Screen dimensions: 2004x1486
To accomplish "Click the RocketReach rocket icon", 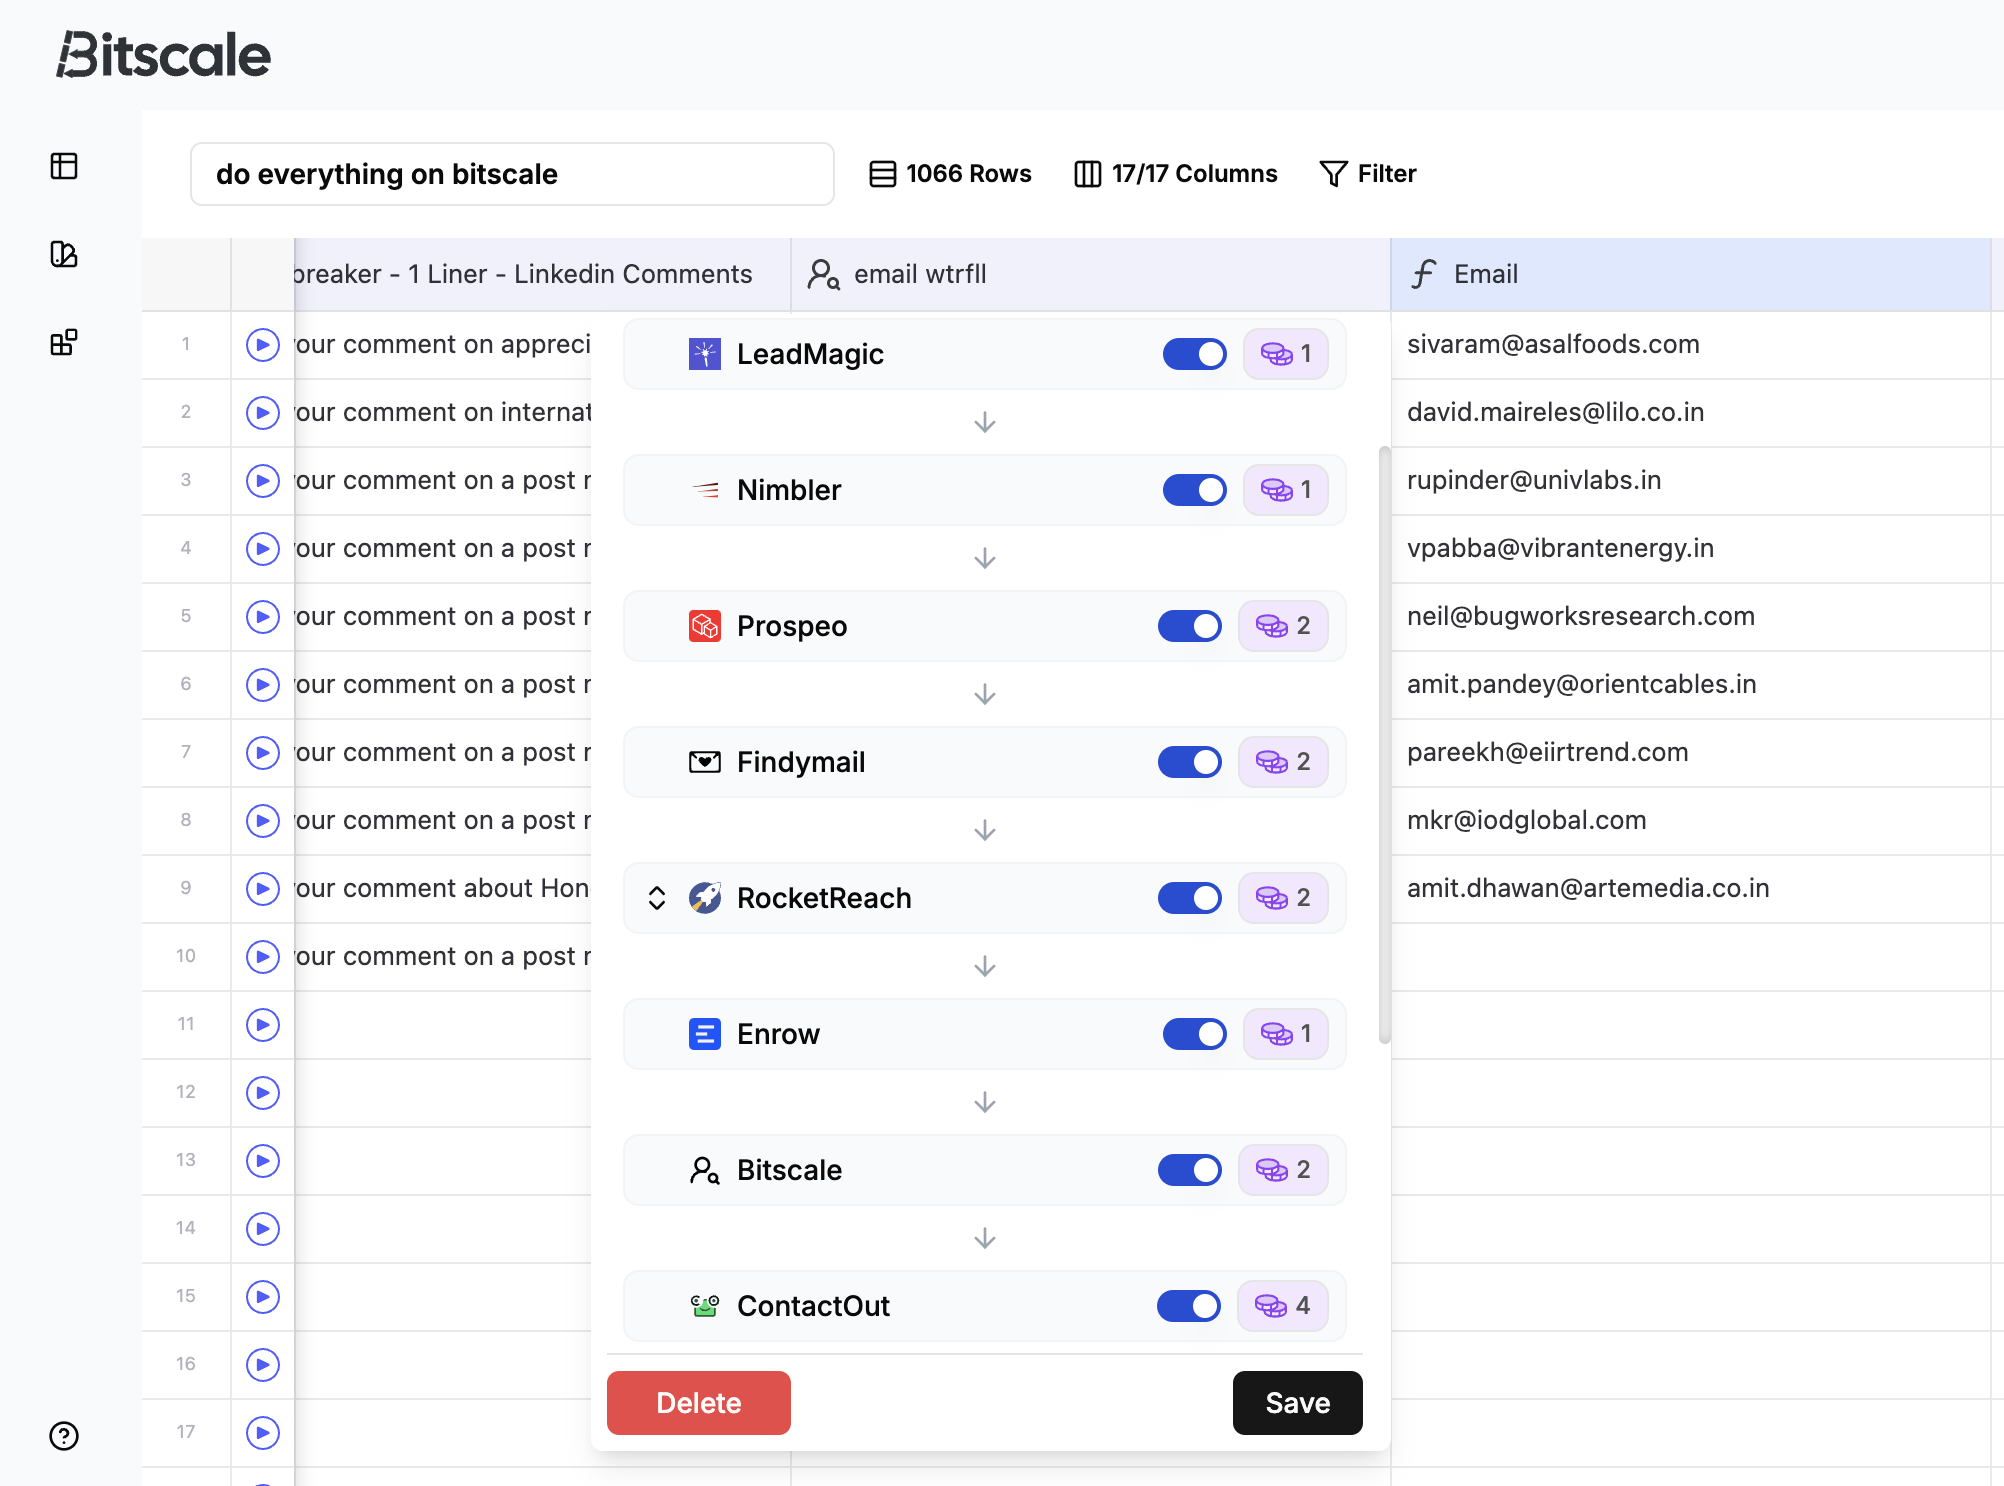I will pos(705,898).
